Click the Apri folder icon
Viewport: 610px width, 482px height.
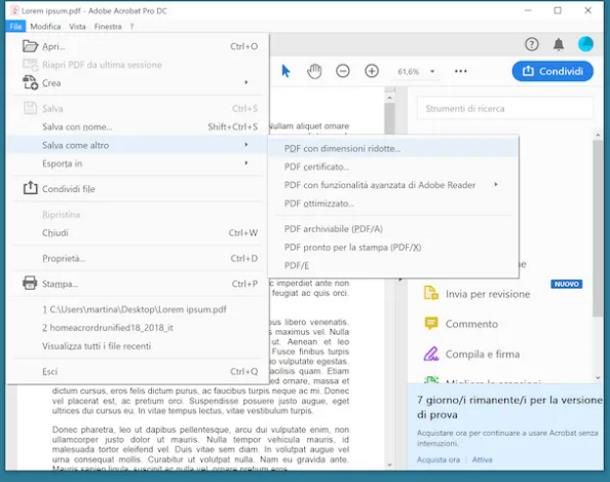click(x=30, y=46)
